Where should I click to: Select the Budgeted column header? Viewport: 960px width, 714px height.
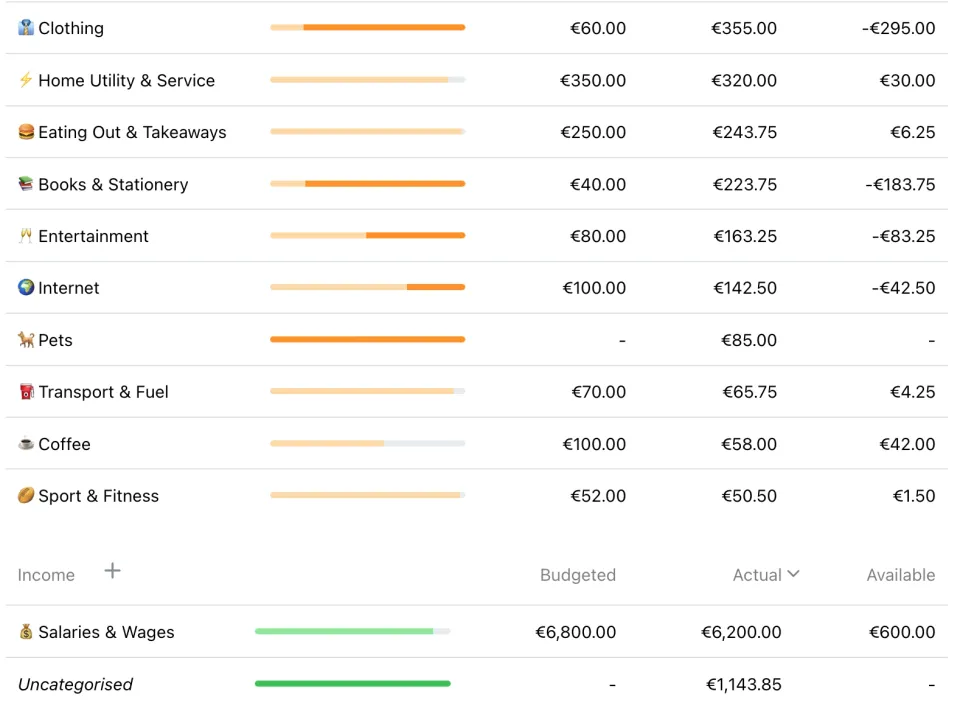coord(577,575)
